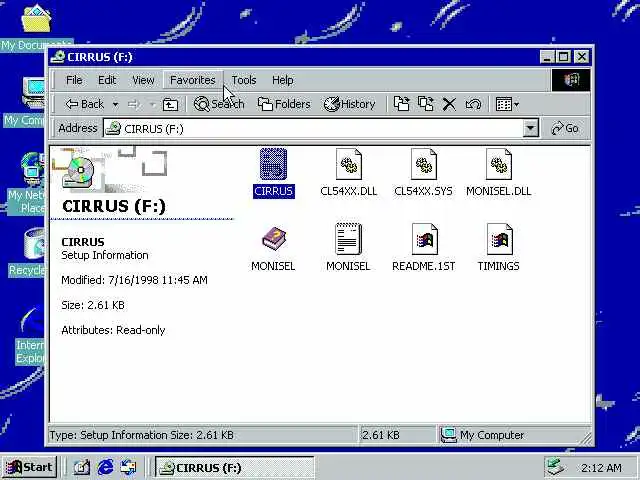Click the Undo toolbar icon

(473, 104)
